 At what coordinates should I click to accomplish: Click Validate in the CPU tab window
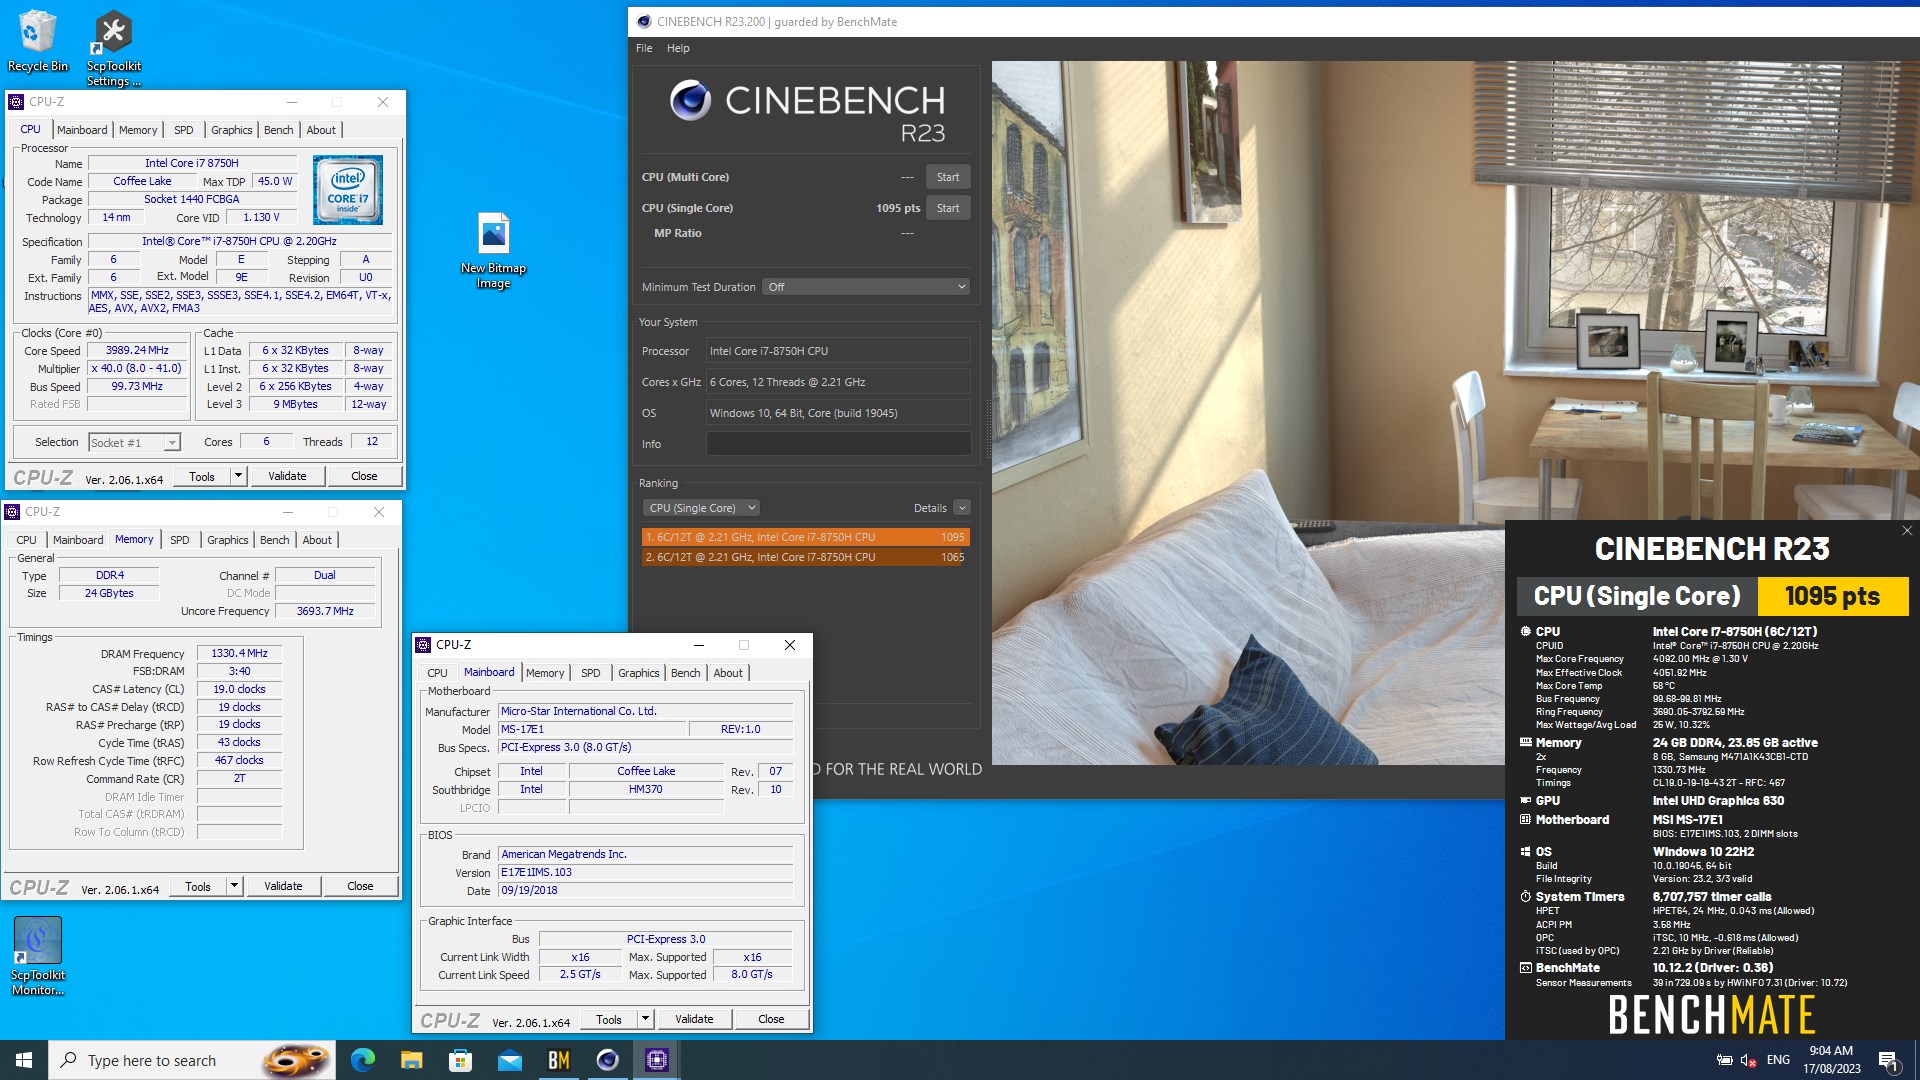coord(287,476)
